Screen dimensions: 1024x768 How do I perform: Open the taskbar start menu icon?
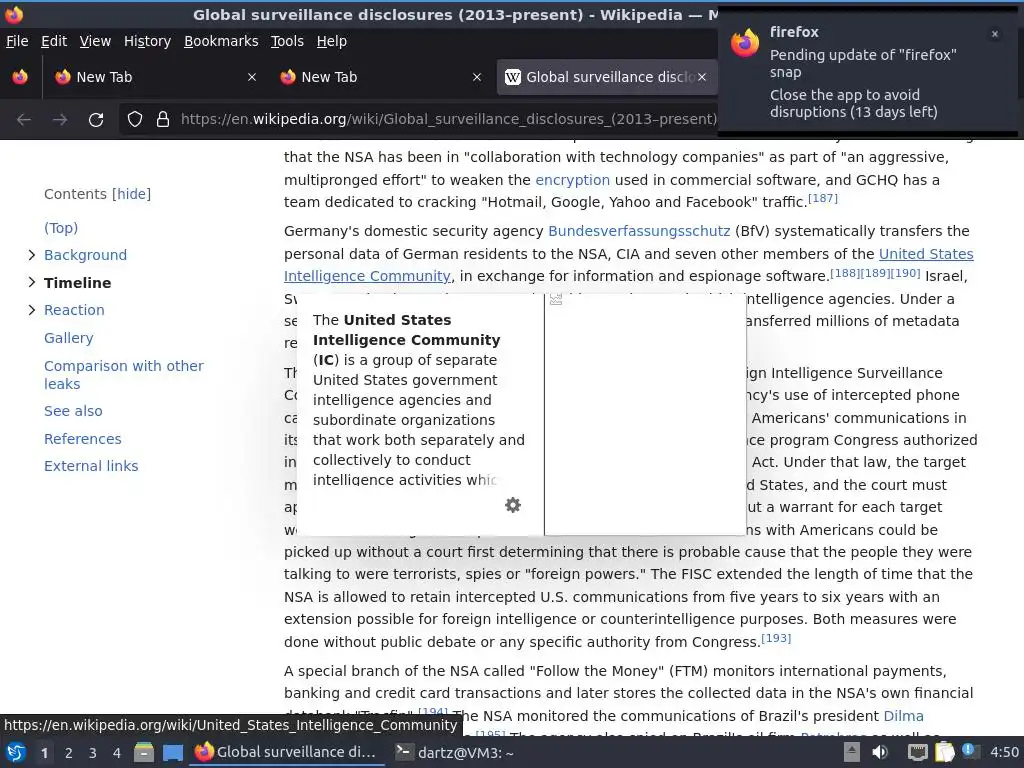(x=16, y=752)
